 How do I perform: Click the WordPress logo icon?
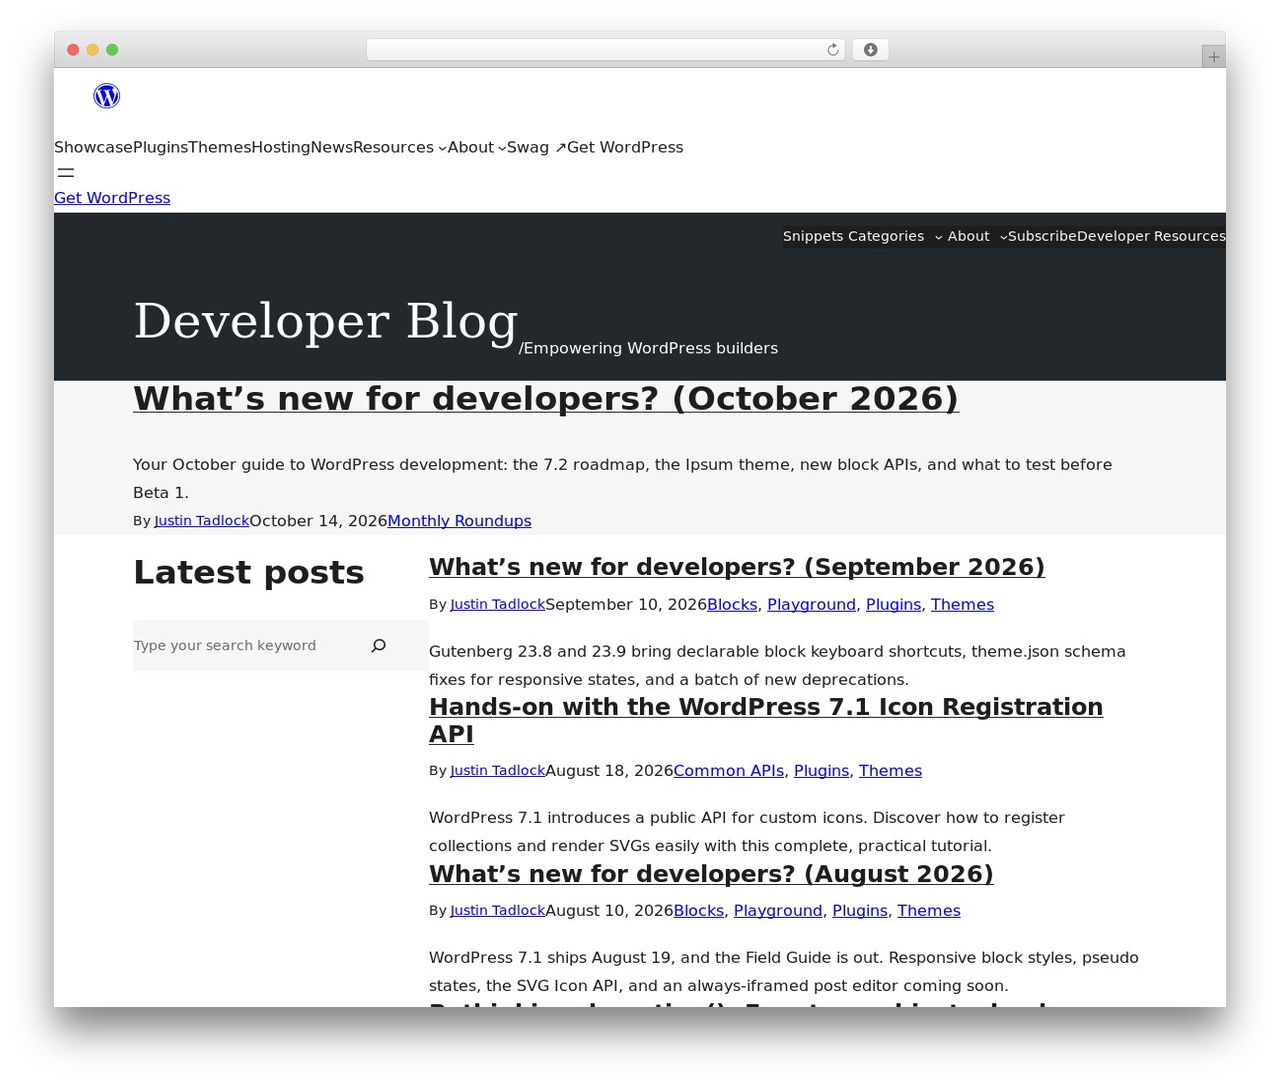[107, 96]
